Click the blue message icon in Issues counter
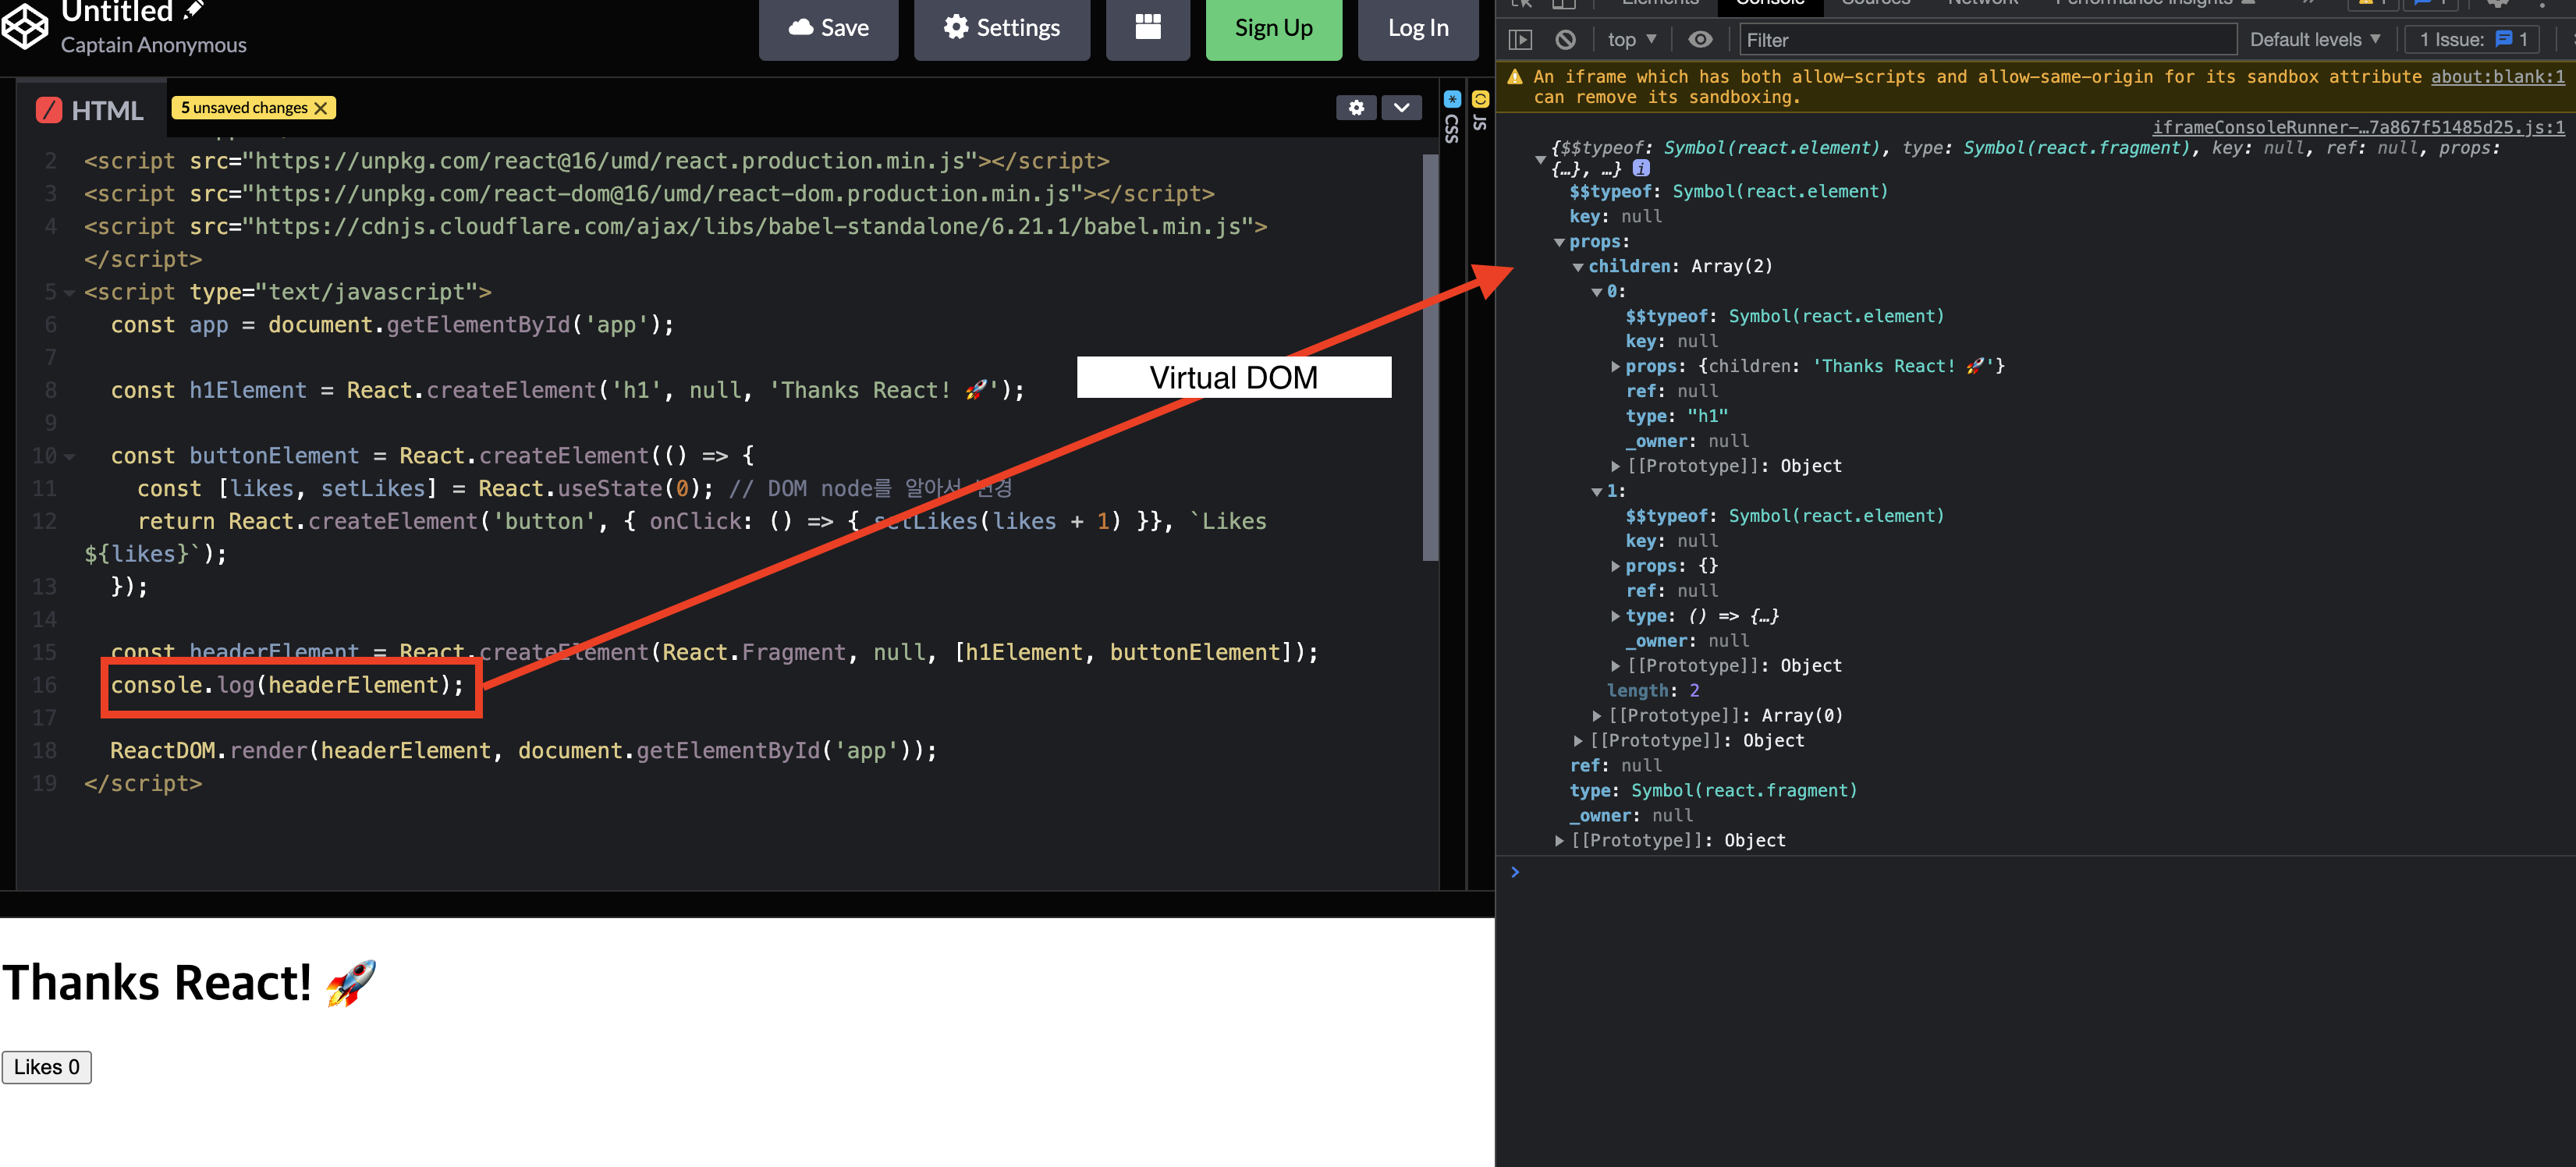The height and width of the screenshot is (1167, 2576). (2503, 39)
